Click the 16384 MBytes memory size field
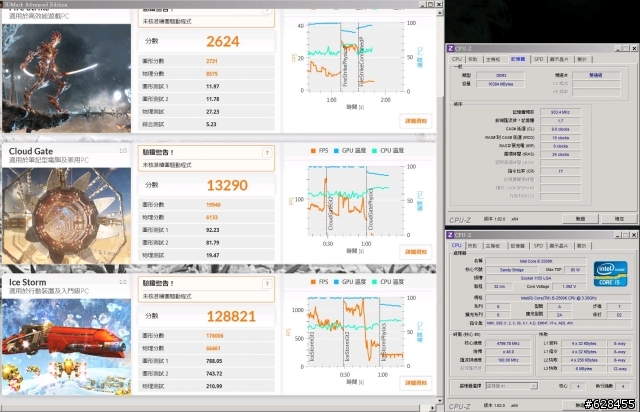Screen dimensions: 640x412 click(501, 84)
